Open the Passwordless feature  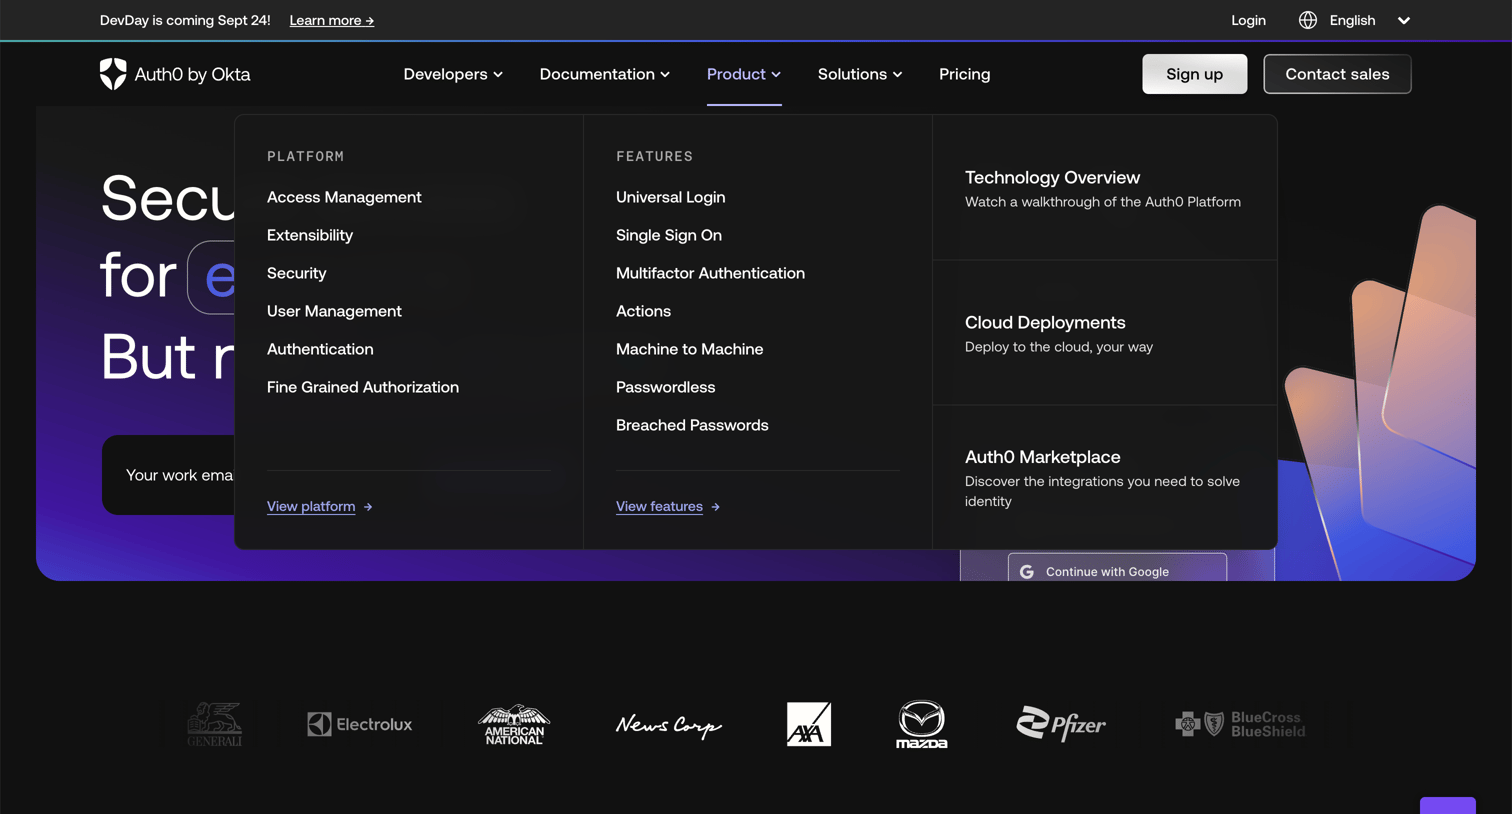[666, 387]
